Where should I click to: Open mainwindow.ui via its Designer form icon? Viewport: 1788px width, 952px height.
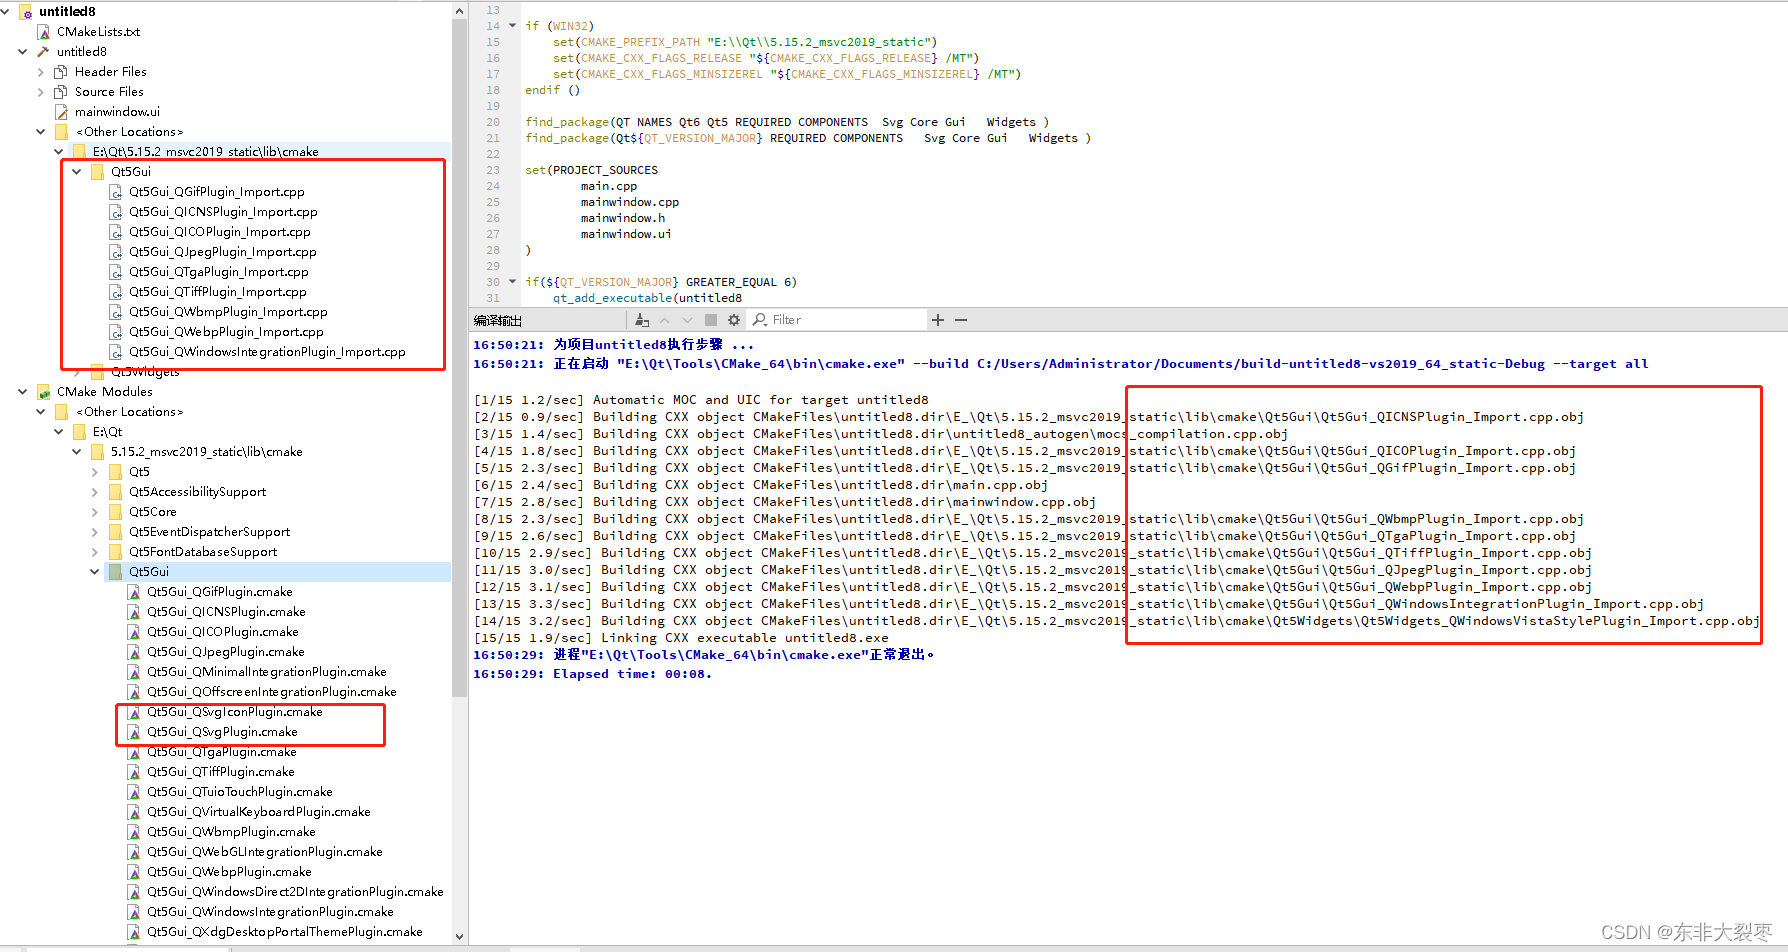pos(60,111)
